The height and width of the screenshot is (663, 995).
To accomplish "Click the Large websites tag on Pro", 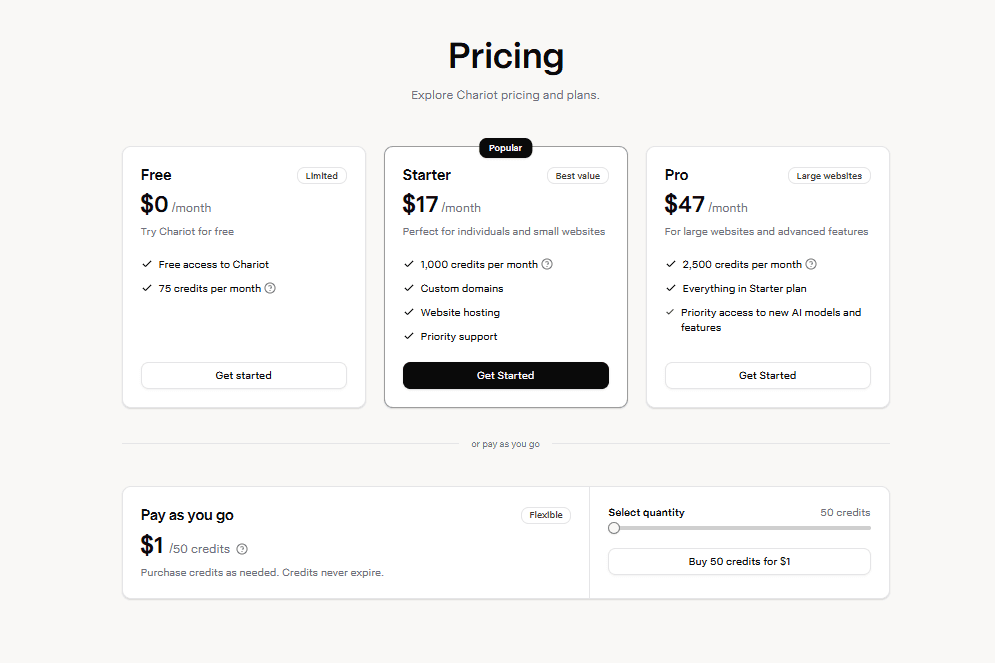I will [829, 176].
